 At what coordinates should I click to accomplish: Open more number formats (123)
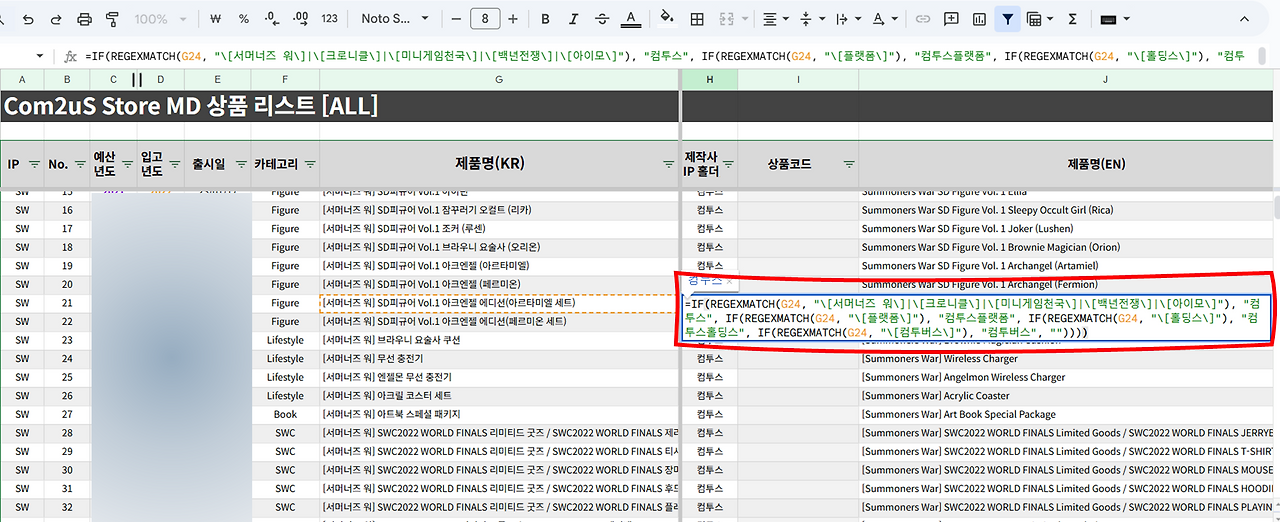pos(329,19)
